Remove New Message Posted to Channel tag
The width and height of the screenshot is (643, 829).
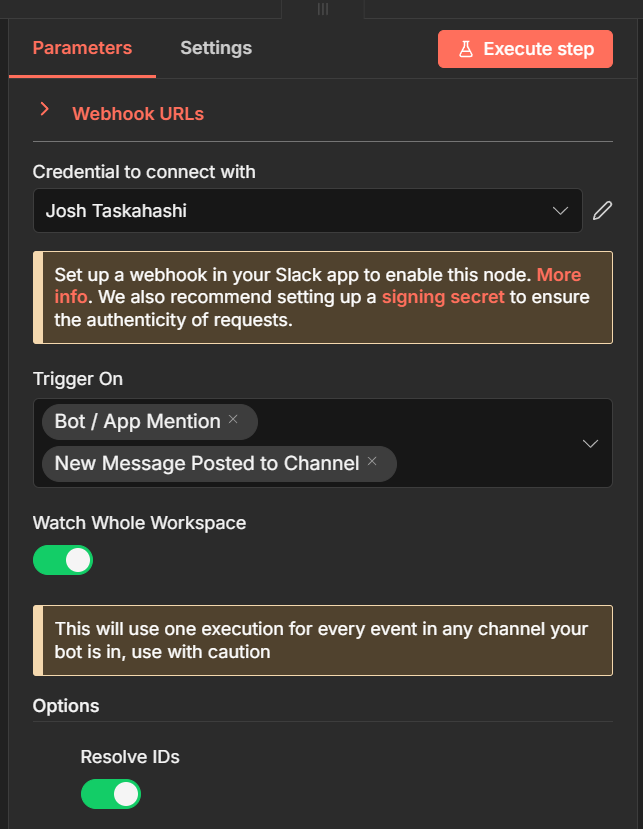(372, 462)
